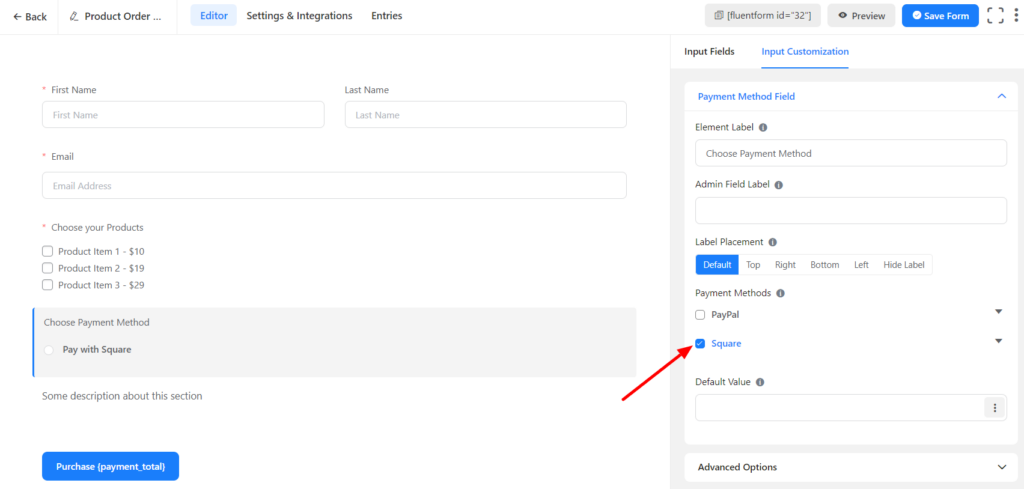Switch to the Editor tab
The width and height of the screenshot is (1024, 489).
click(214, 16)
